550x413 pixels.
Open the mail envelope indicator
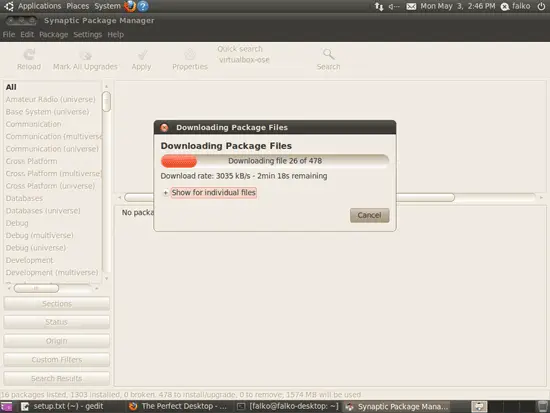[x=411, y=6]
